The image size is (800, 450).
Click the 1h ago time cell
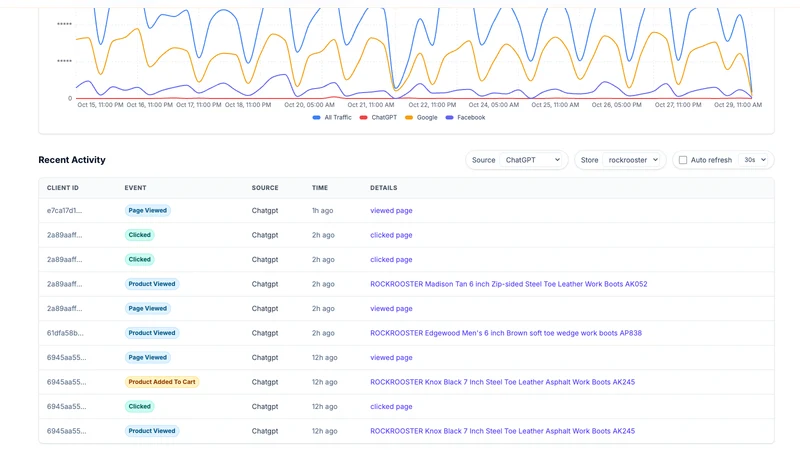(x=322, y=211)
